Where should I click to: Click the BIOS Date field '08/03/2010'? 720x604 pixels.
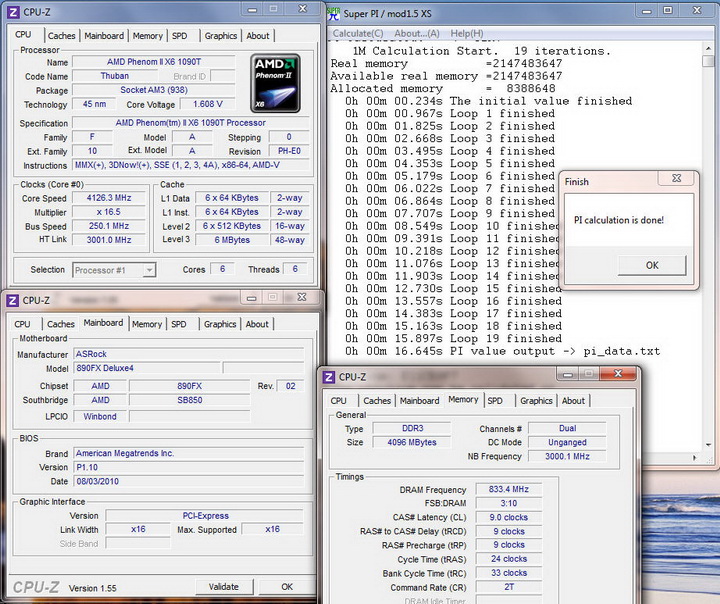[188, 481]
